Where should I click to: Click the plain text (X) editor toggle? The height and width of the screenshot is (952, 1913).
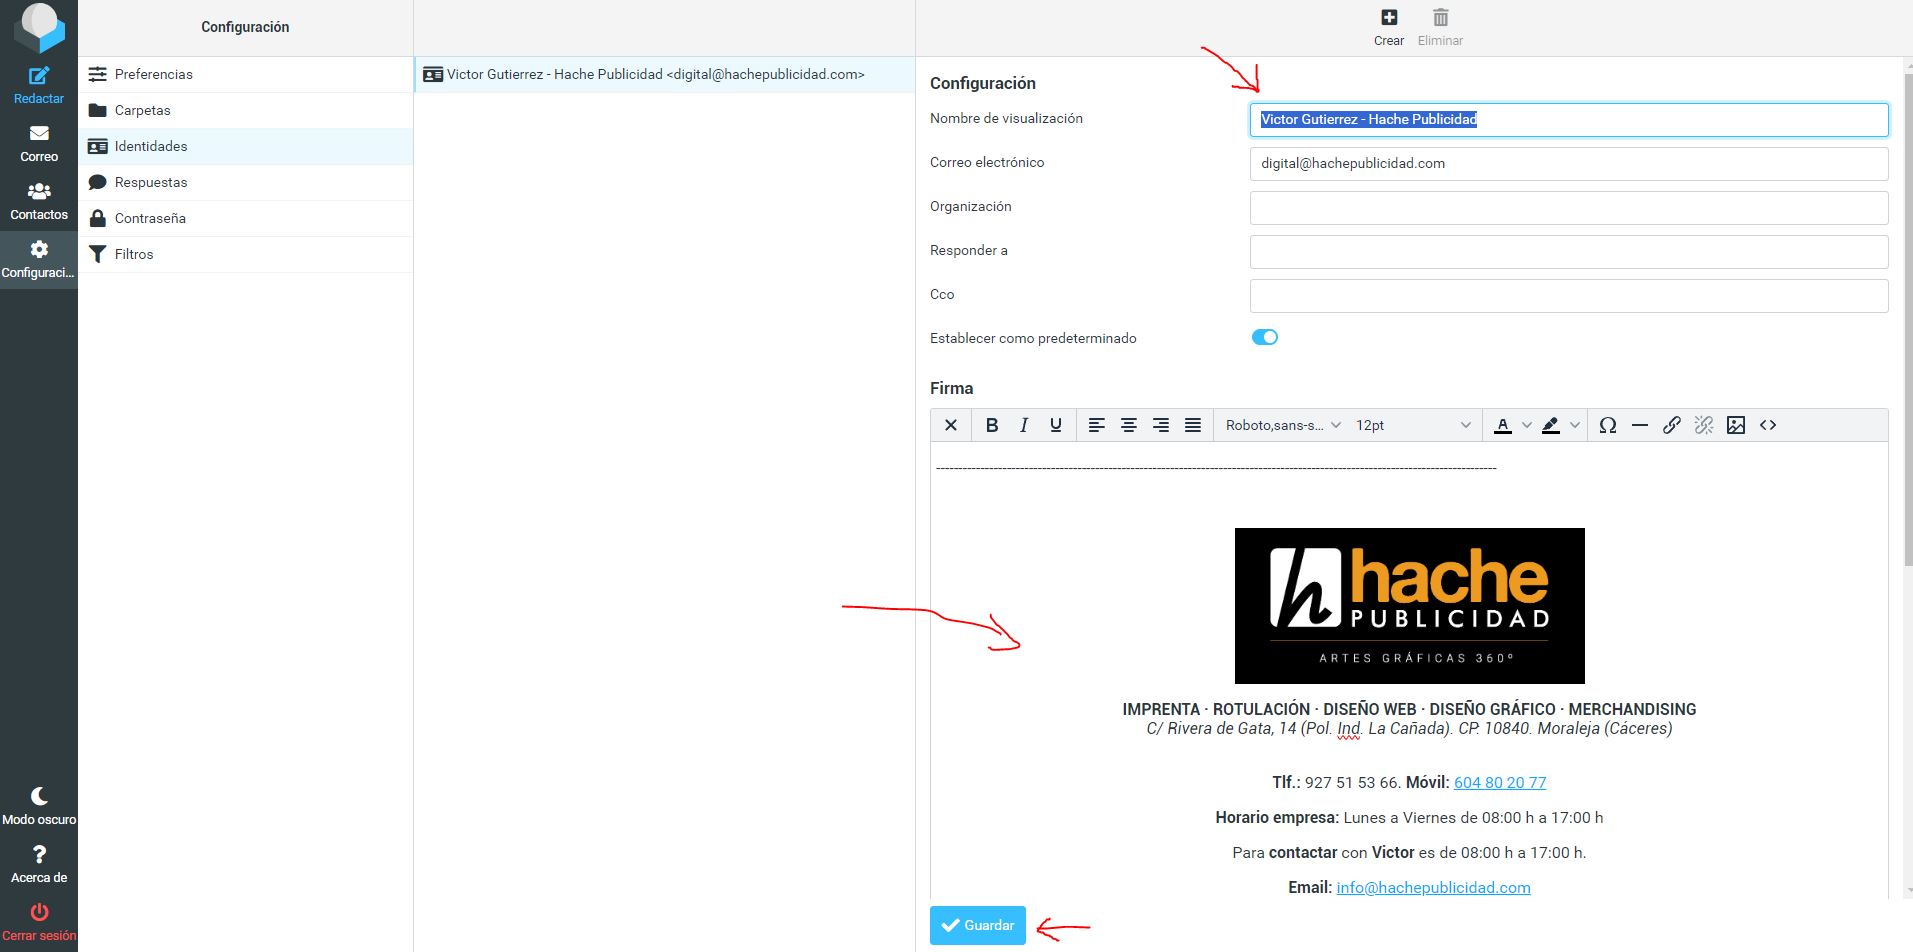951,426
